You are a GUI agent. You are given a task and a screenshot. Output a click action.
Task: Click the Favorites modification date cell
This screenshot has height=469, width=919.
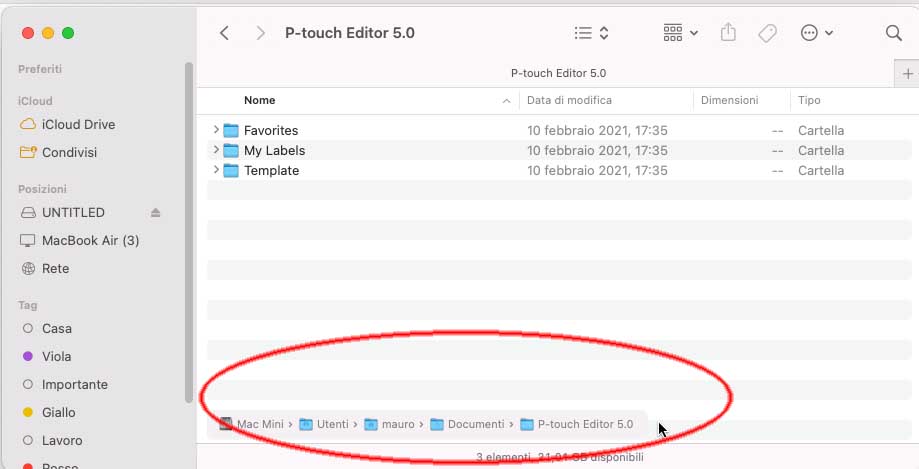(597, 130)
